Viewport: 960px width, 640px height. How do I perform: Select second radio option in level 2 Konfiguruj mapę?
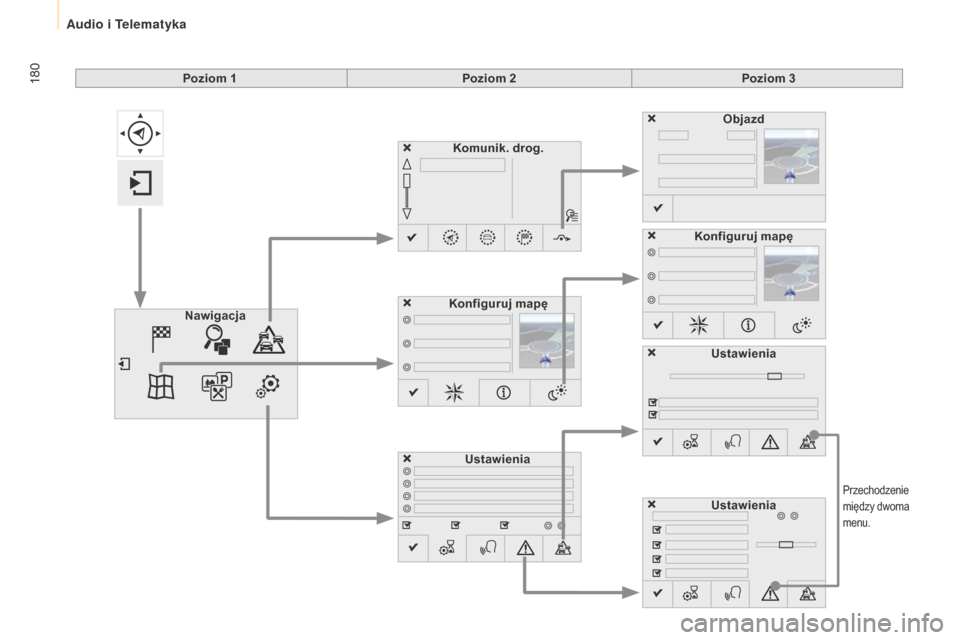(x=407, y=344)
